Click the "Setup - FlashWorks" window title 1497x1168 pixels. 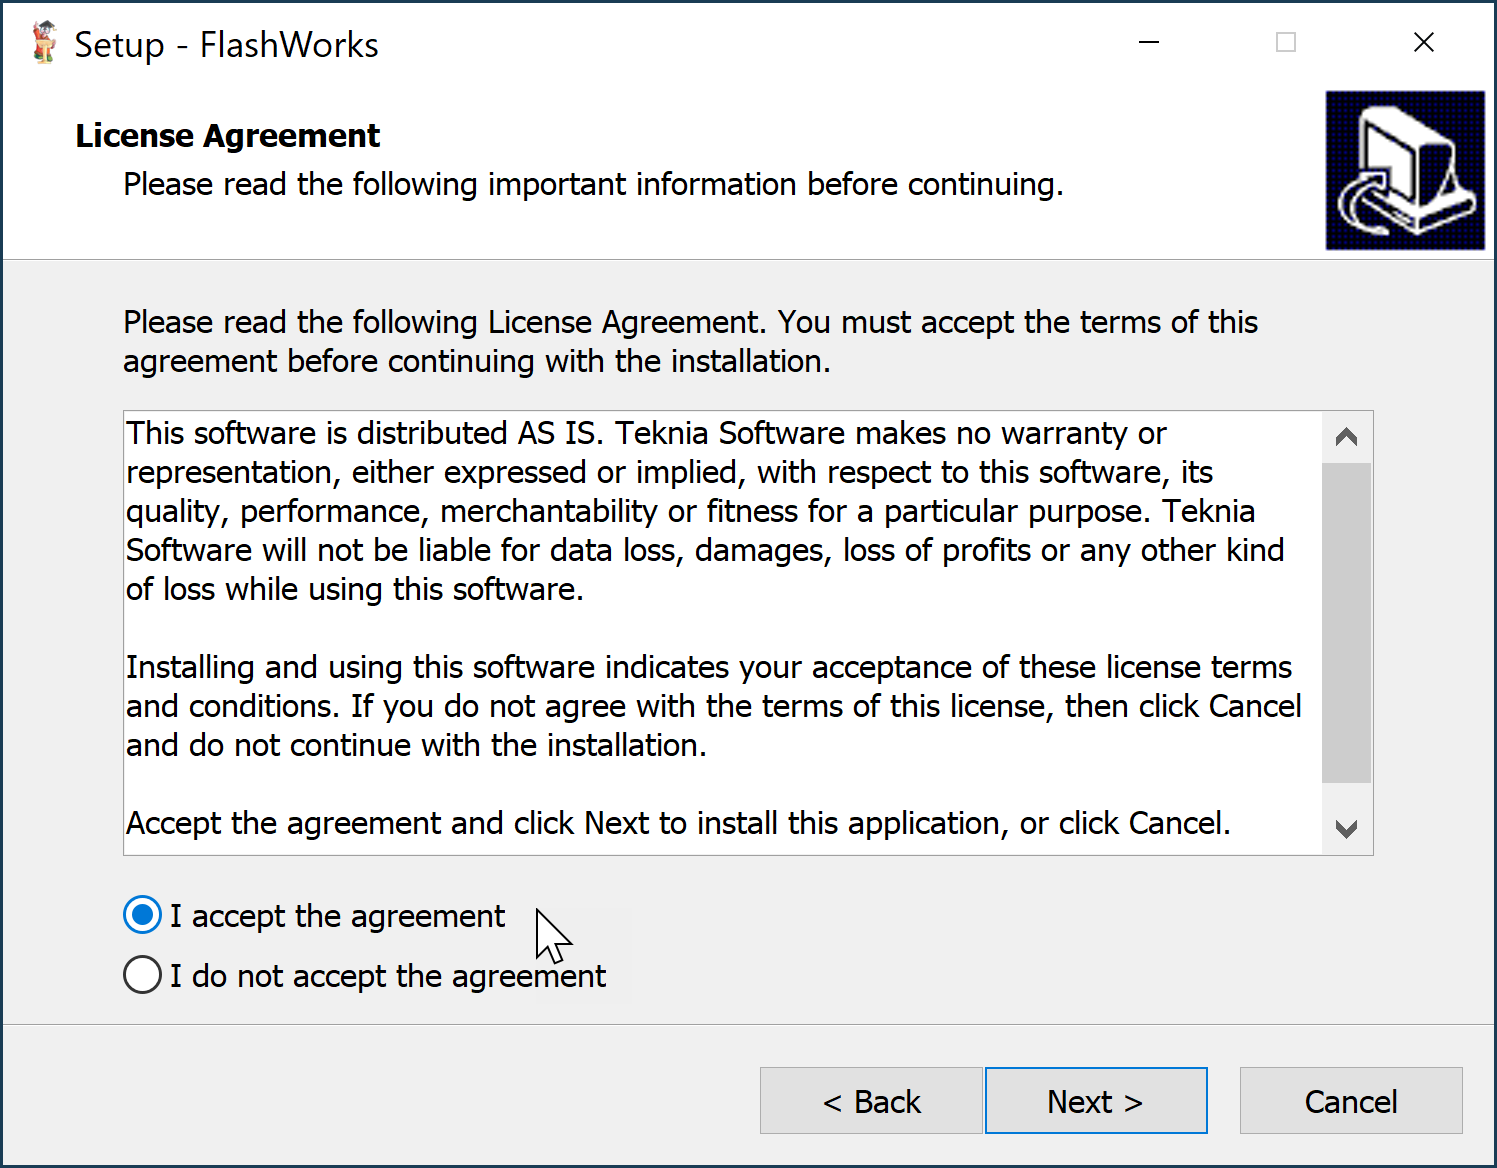coord(226,45)
